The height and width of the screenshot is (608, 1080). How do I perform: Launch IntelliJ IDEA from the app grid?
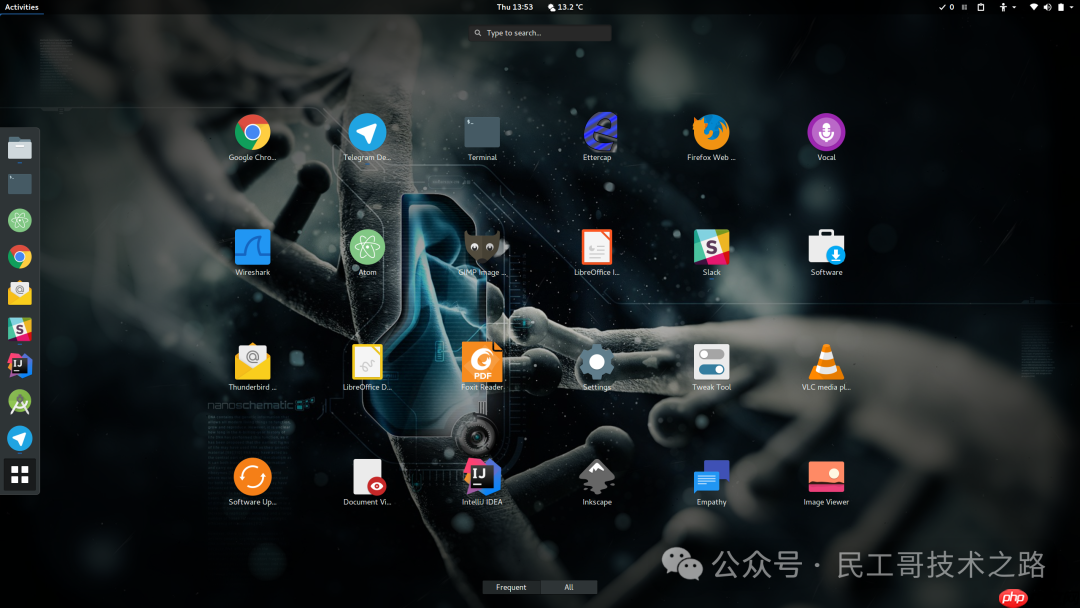pyautogui.click(x=482, y=476)
